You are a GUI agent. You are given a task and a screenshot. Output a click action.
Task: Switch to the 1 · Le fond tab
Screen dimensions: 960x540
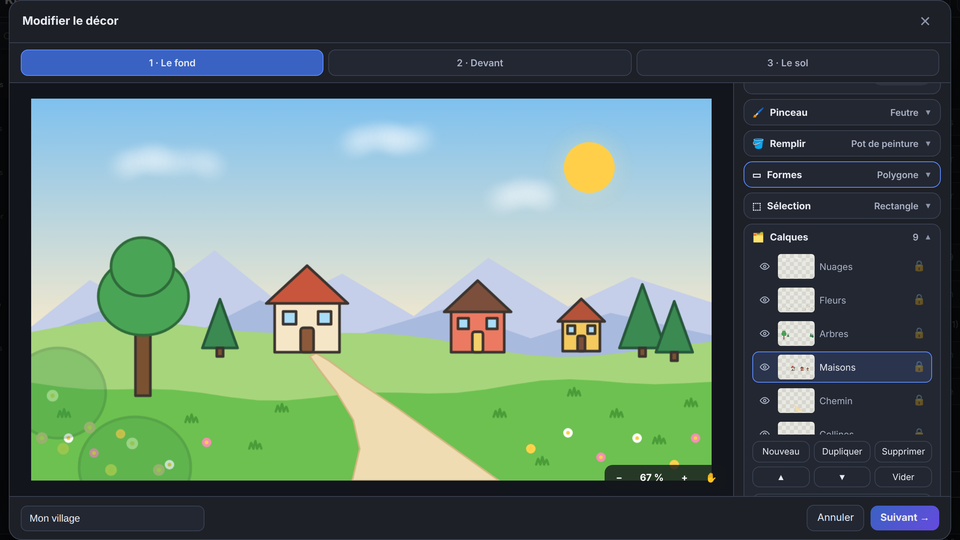point(172,63)
